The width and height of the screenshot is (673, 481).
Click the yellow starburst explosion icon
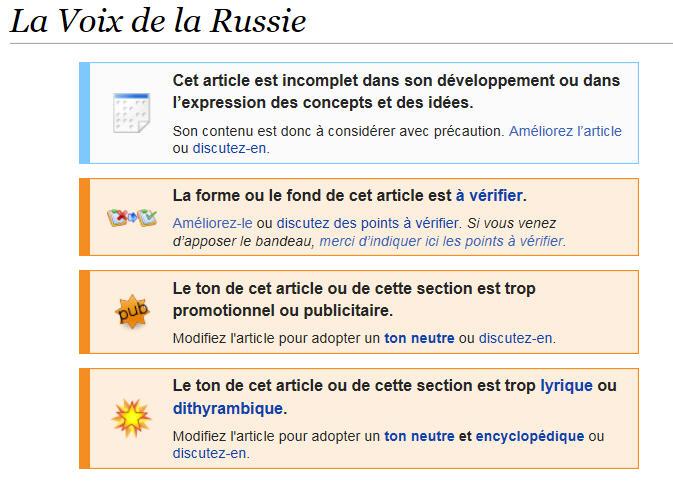tap(131, 418)
